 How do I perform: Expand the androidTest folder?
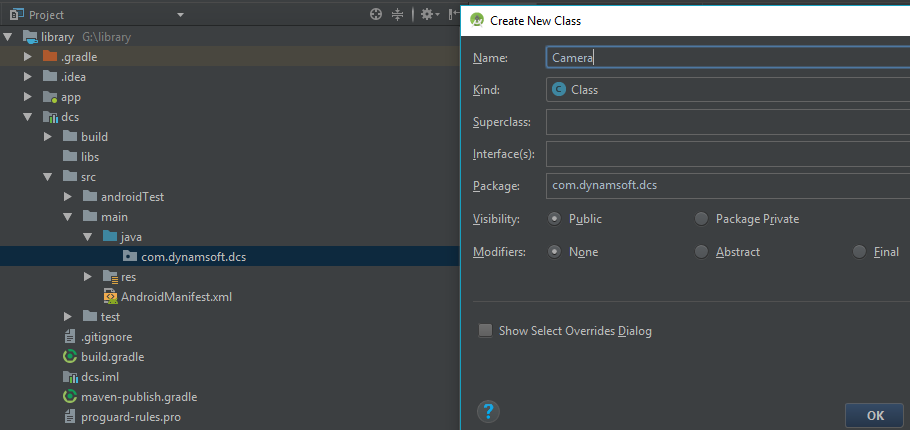pyautogui.click(x=68, y=197)
